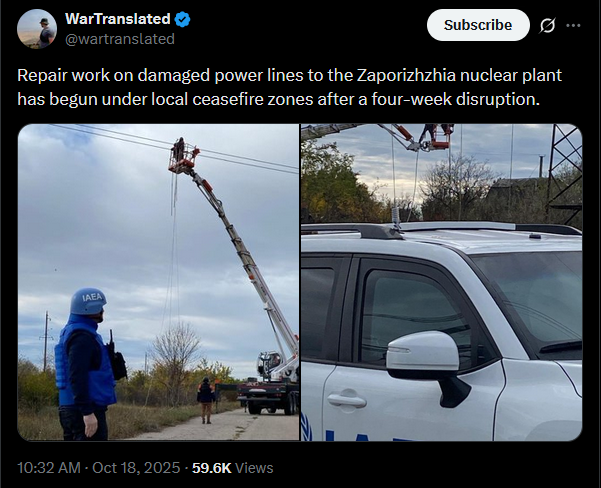Click the crane basket with workers
The height and width of the screenshot is (488, 601).
pos(184,157)
